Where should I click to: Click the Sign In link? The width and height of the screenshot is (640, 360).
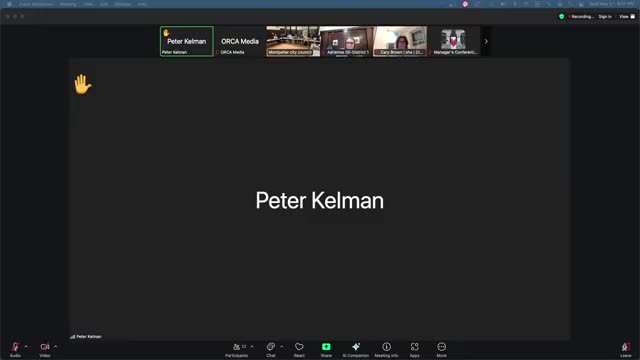coord(605,17)
